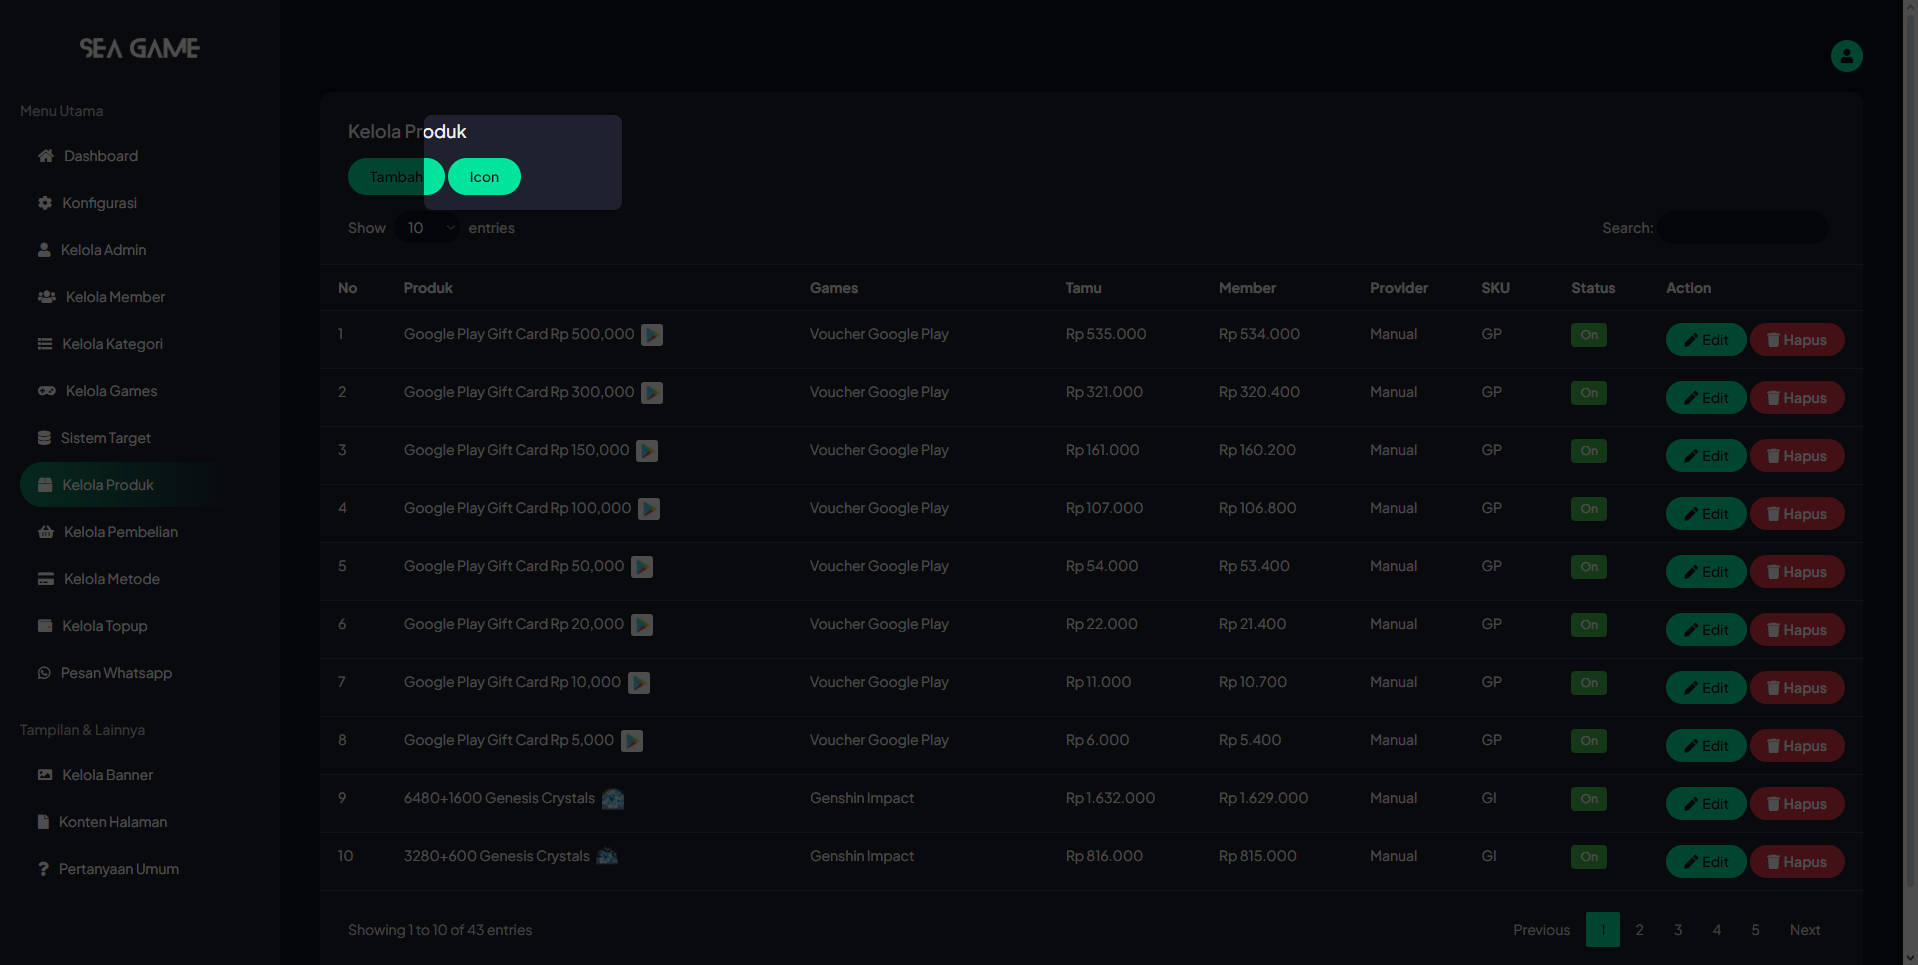Image resolution: width=1918 pixels, height=965 pixels.
Task: Click the Kelola Metode card icon
Action: 46,579
